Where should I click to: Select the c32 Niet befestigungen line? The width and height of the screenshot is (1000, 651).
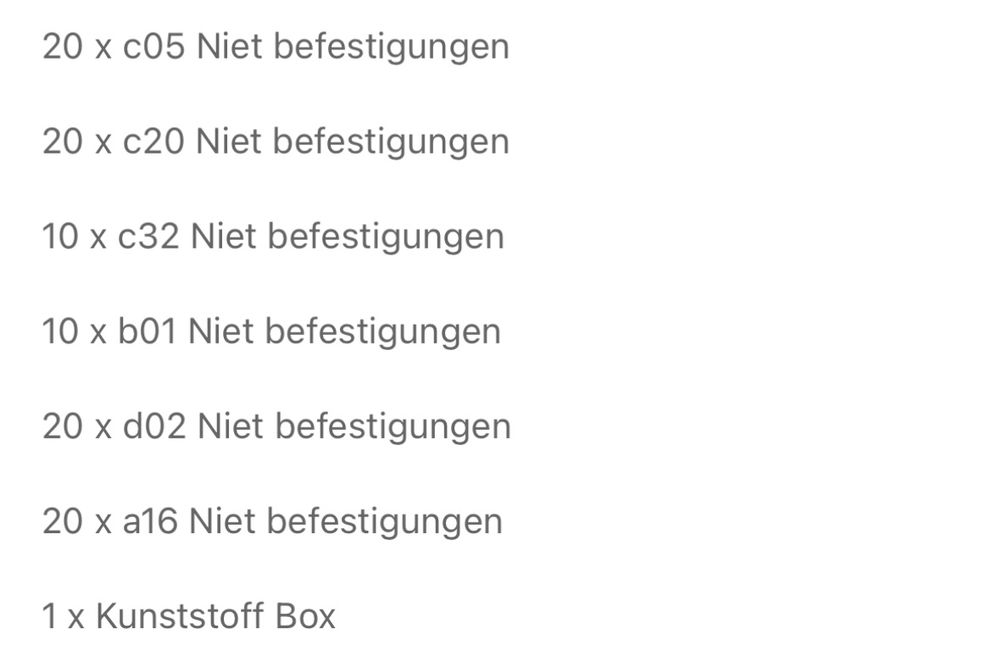pos(273,237)
